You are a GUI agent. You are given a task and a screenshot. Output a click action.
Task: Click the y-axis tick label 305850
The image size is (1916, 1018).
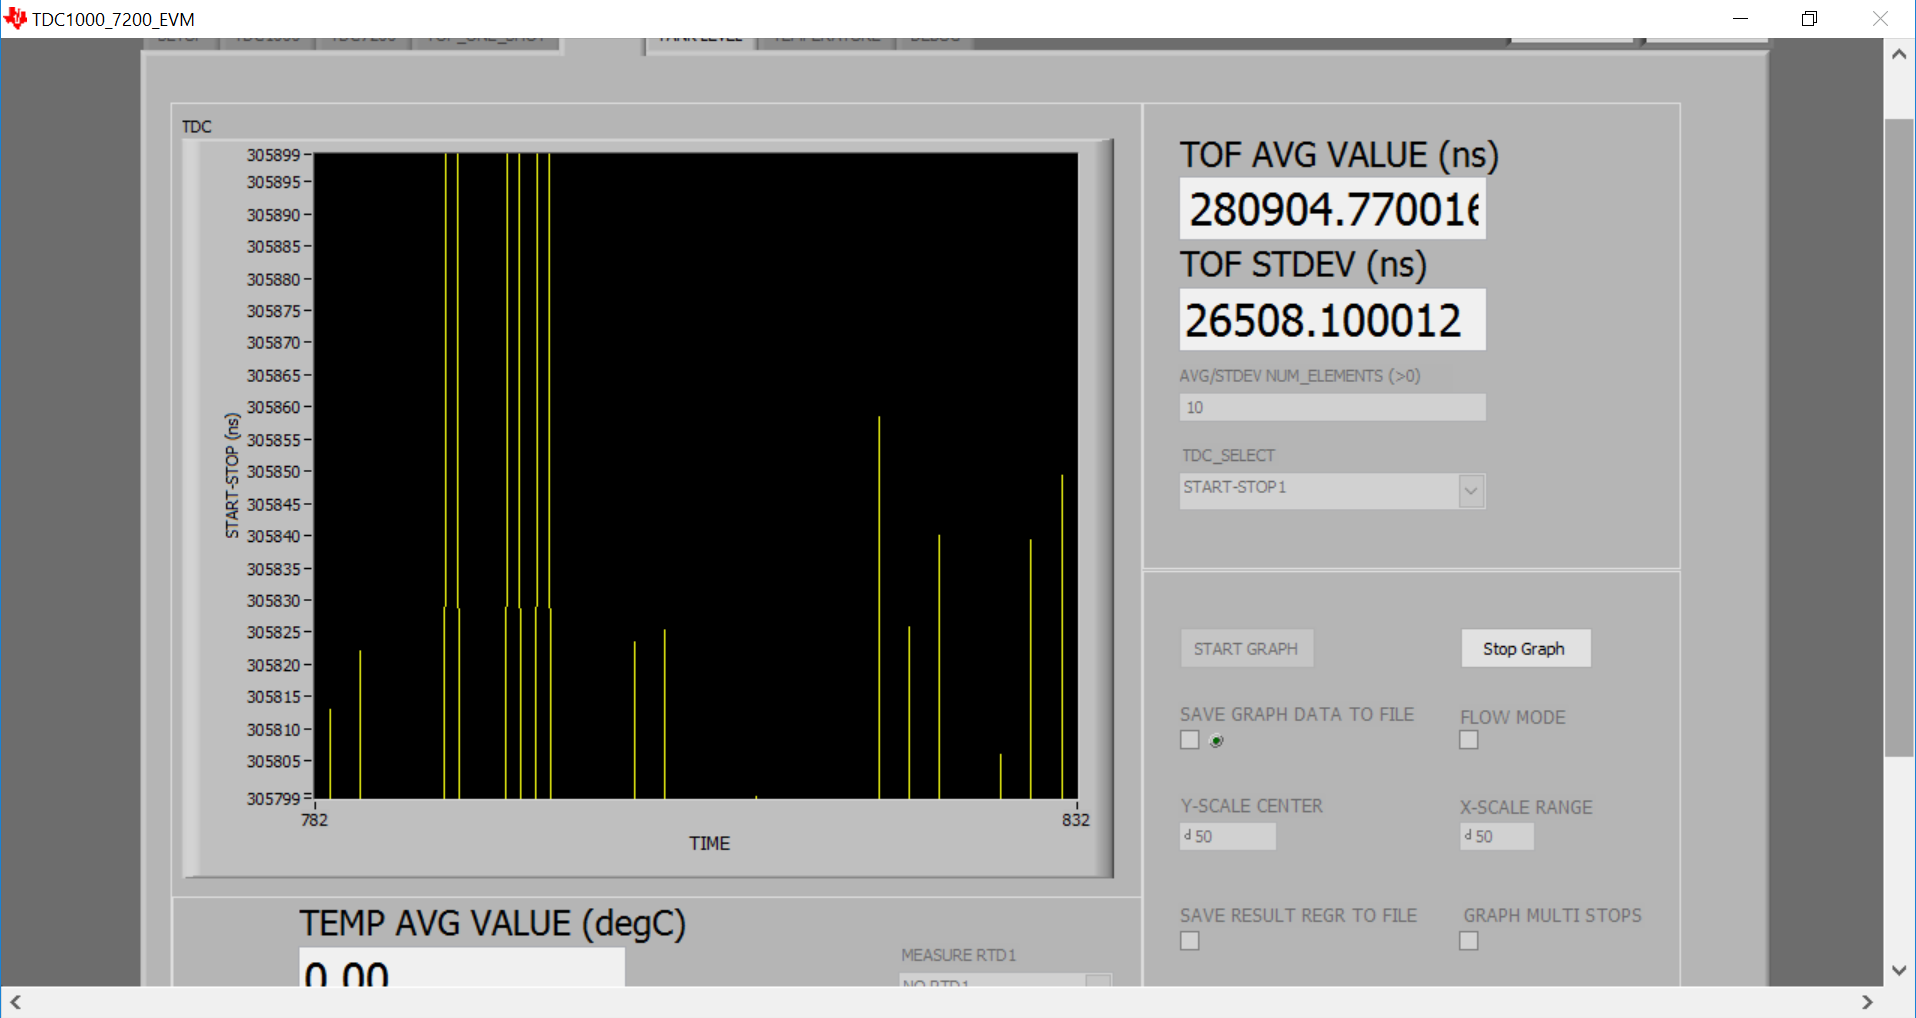(273, 472)
